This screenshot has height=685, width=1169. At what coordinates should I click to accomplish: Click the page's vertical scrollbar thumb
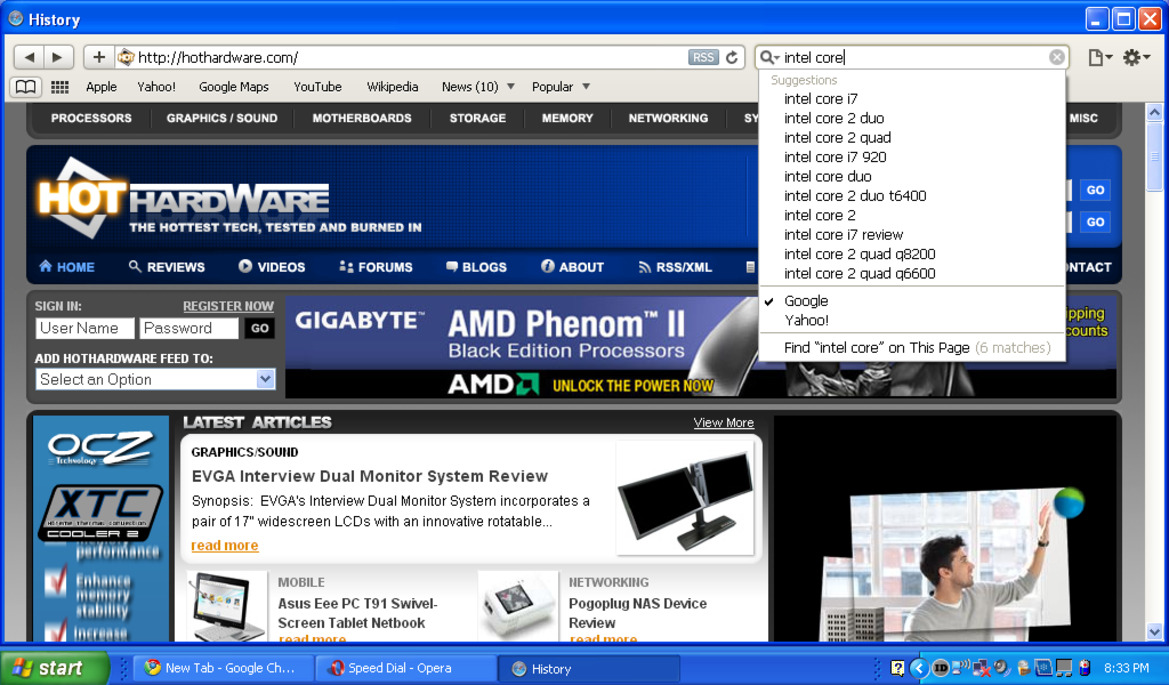1154,157
